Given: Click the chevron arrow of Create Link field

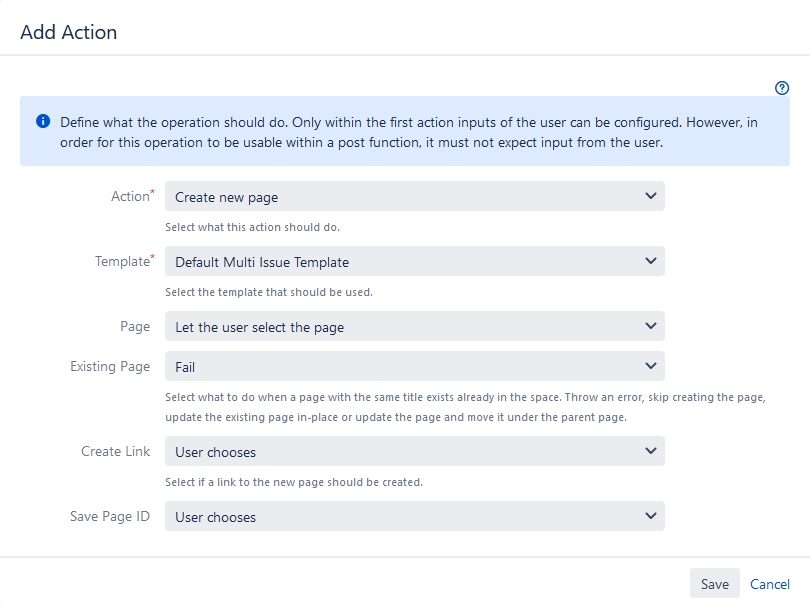Looking at the screenshot, I should point(651,450).
